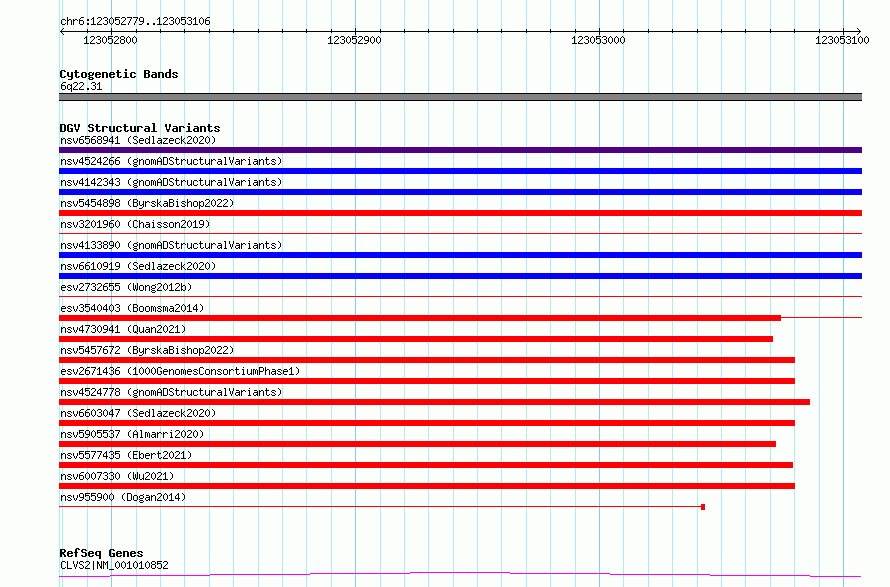Select variant label nsv3201960 (Chaisson2019)

(135, 224)
